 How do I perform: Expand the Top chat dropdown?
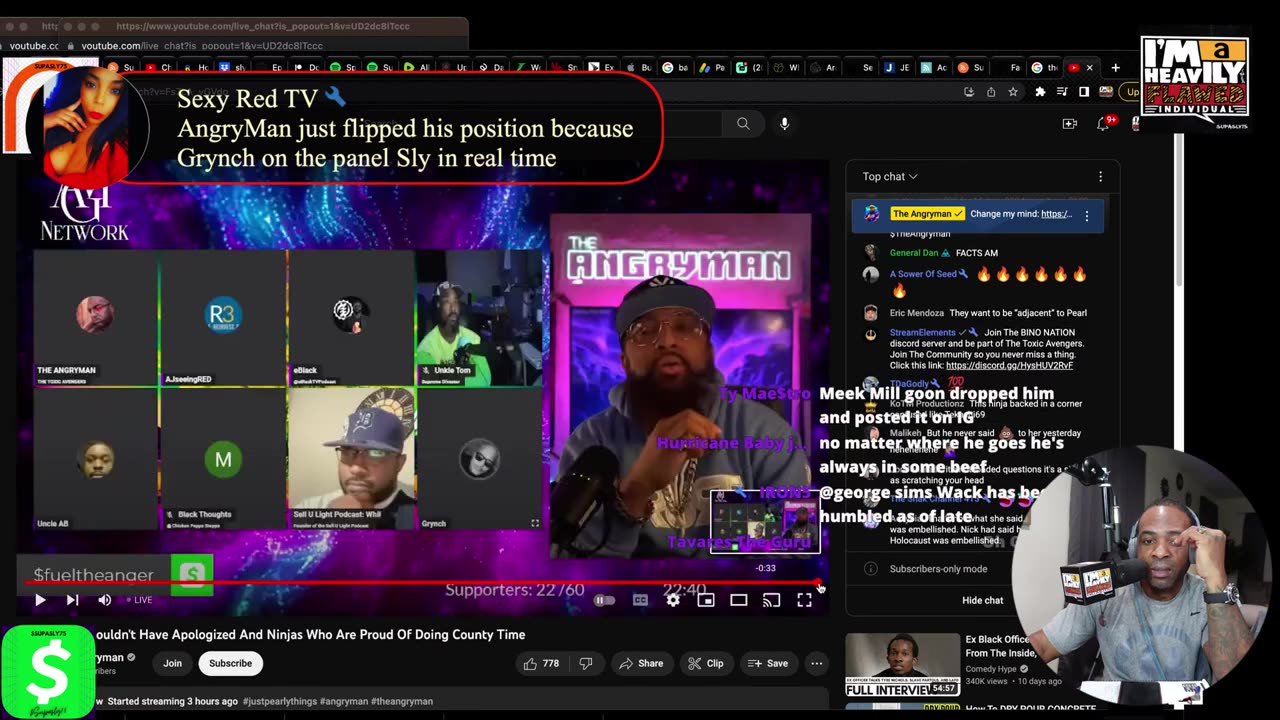click(890, 177)
